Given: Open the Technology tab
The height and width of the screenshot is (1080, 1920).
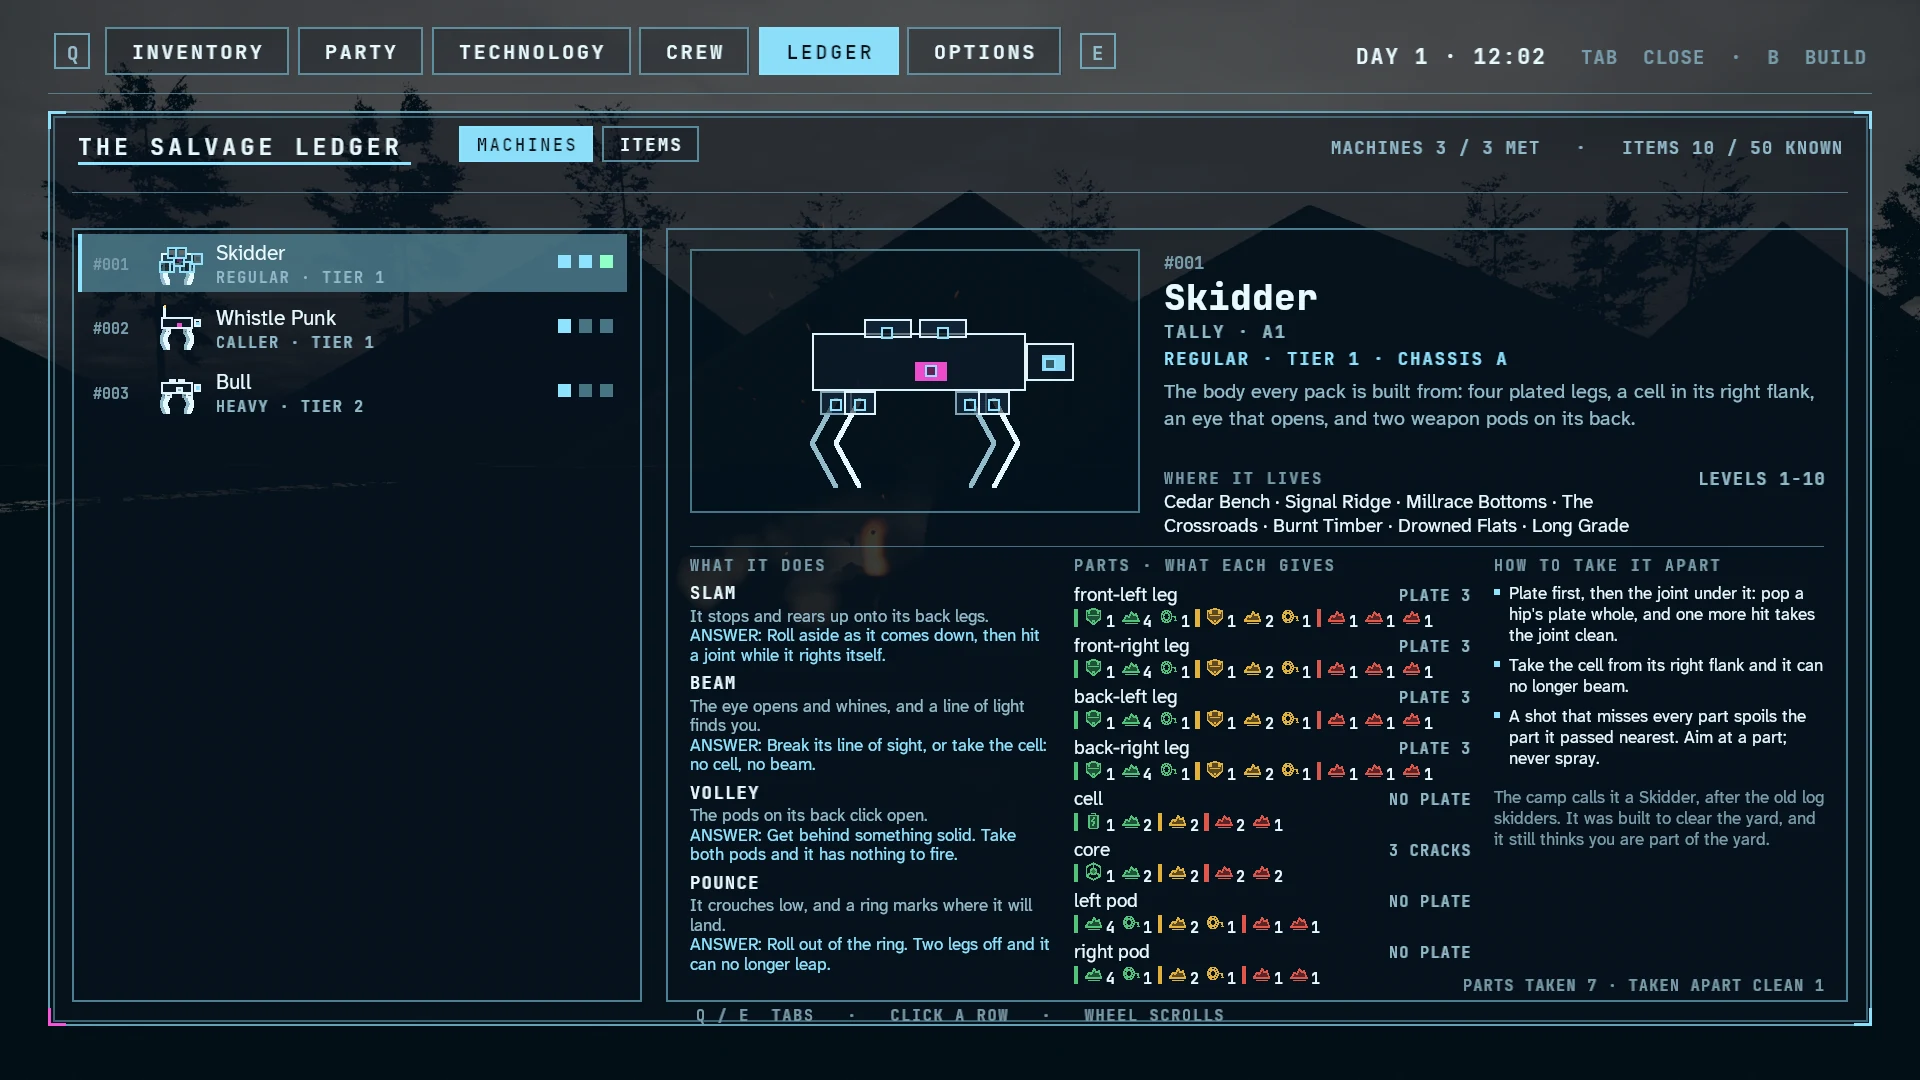Looking at the screenshot, I should pos(531,51).
